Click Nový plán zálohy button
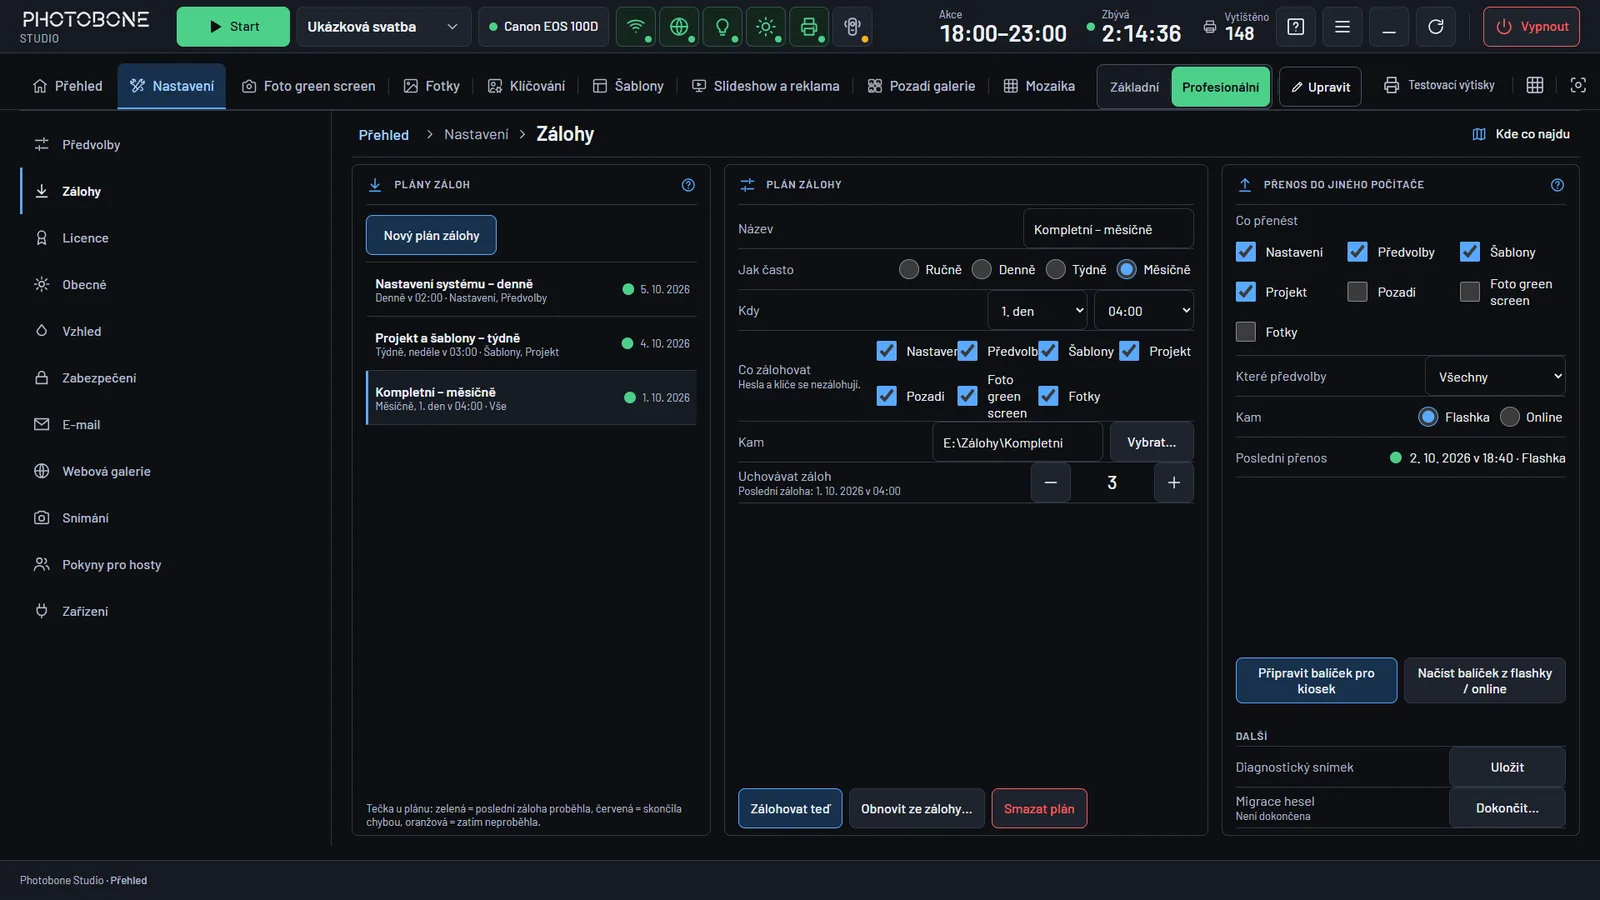 coord(431,236)
